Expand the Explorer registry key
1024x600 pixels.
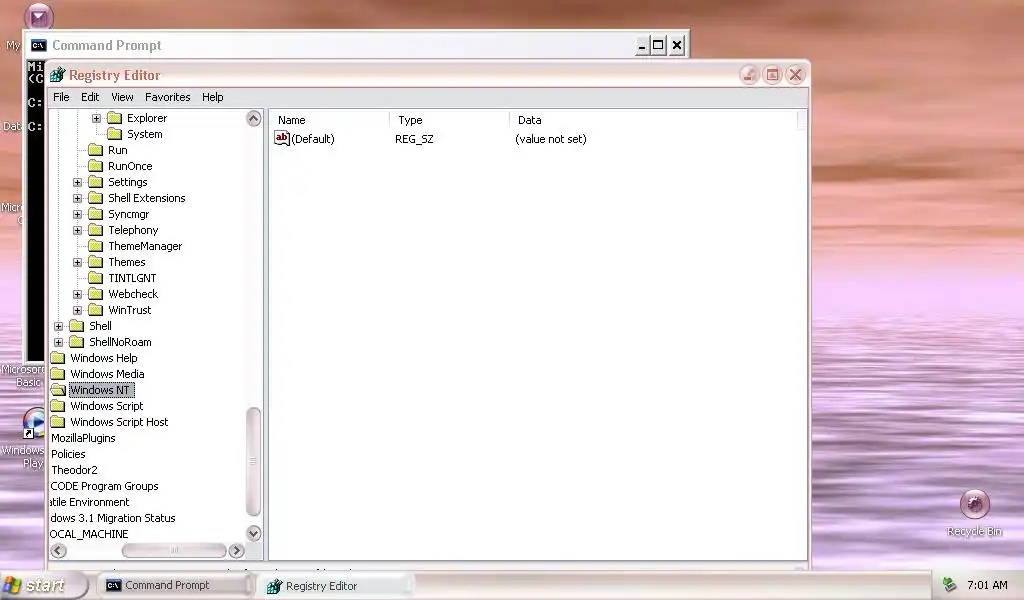97,118
